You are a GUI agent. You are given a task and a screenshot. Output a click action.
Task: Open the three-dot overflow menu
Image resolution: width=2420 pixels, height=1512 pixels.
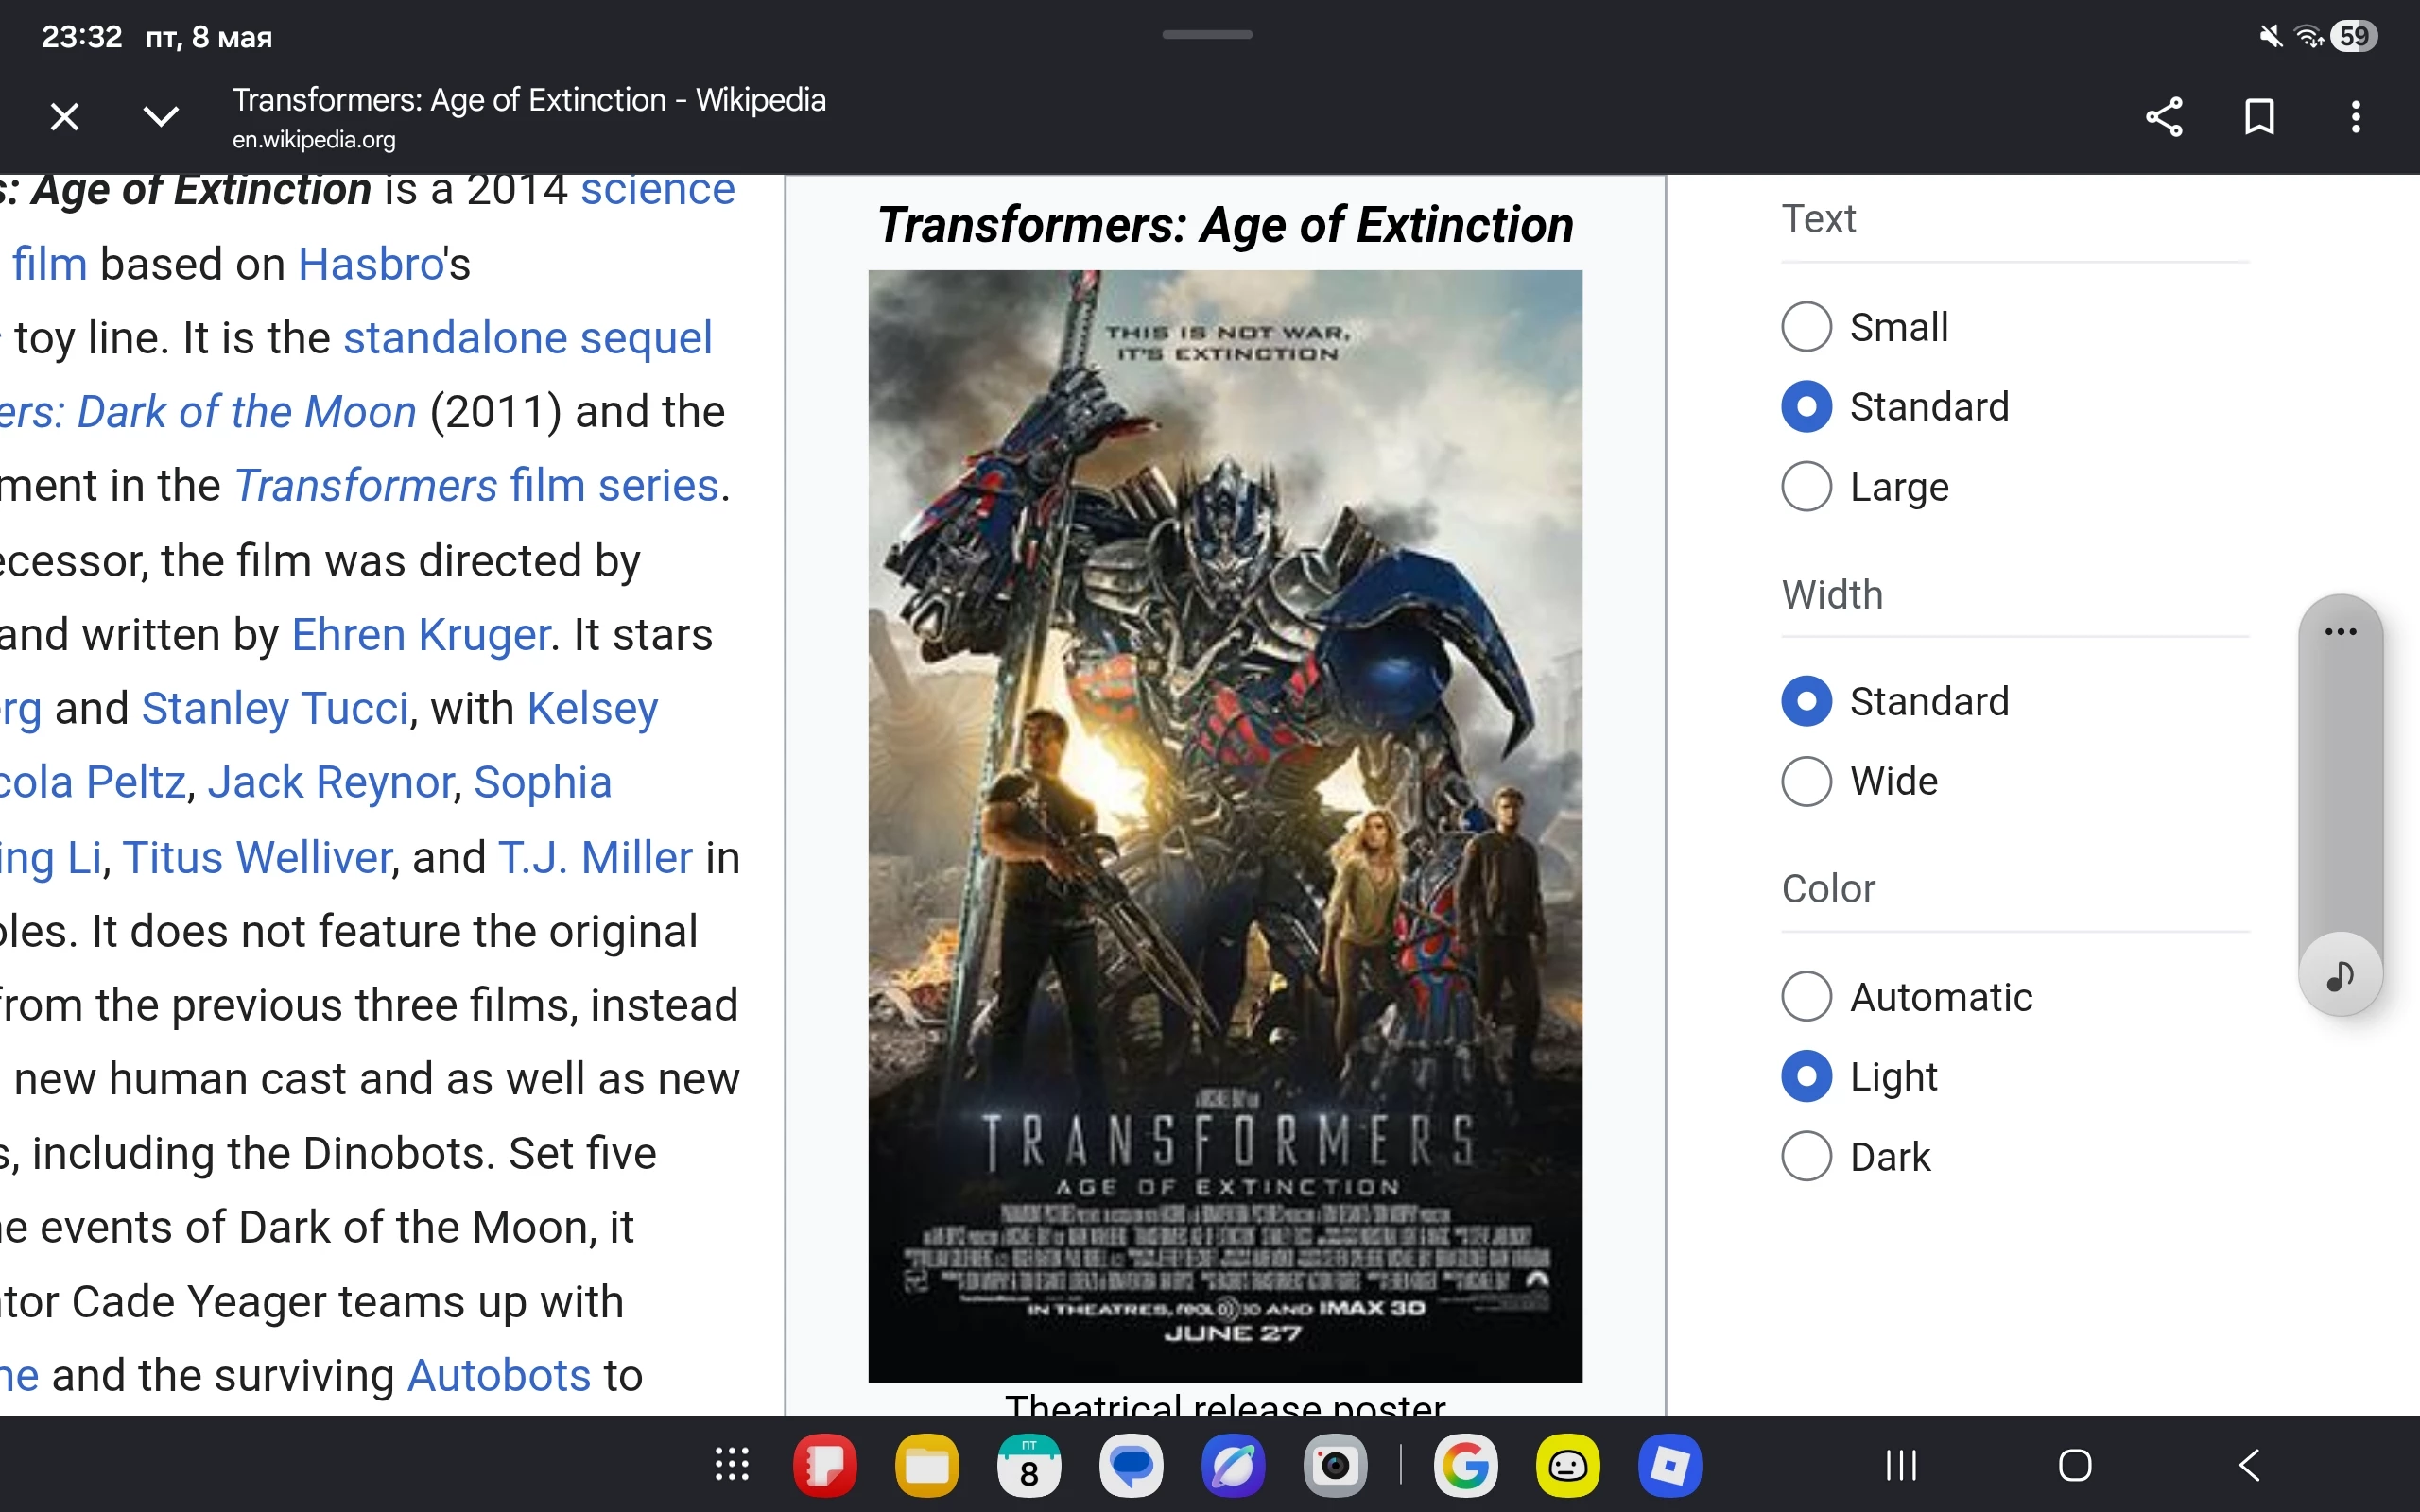coord(2356,117)
